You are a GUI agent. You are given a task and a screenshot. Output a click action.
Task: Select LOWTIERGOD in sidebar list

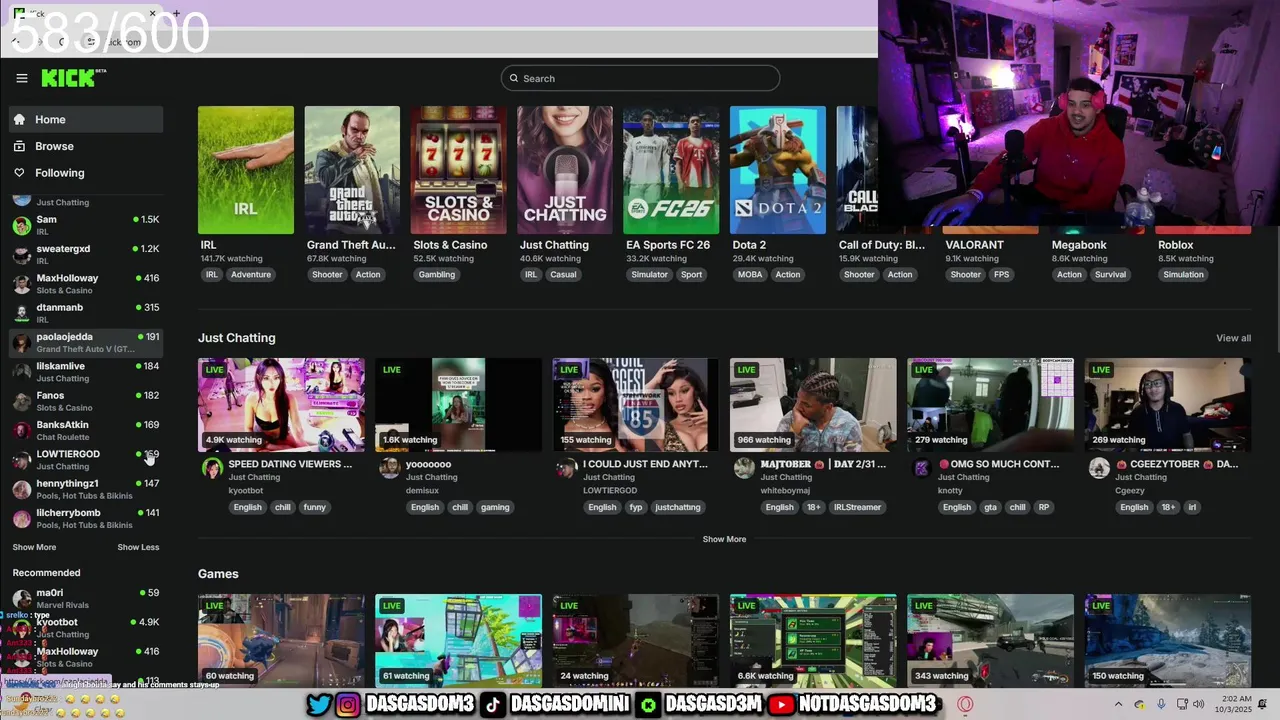coord(87,460)
